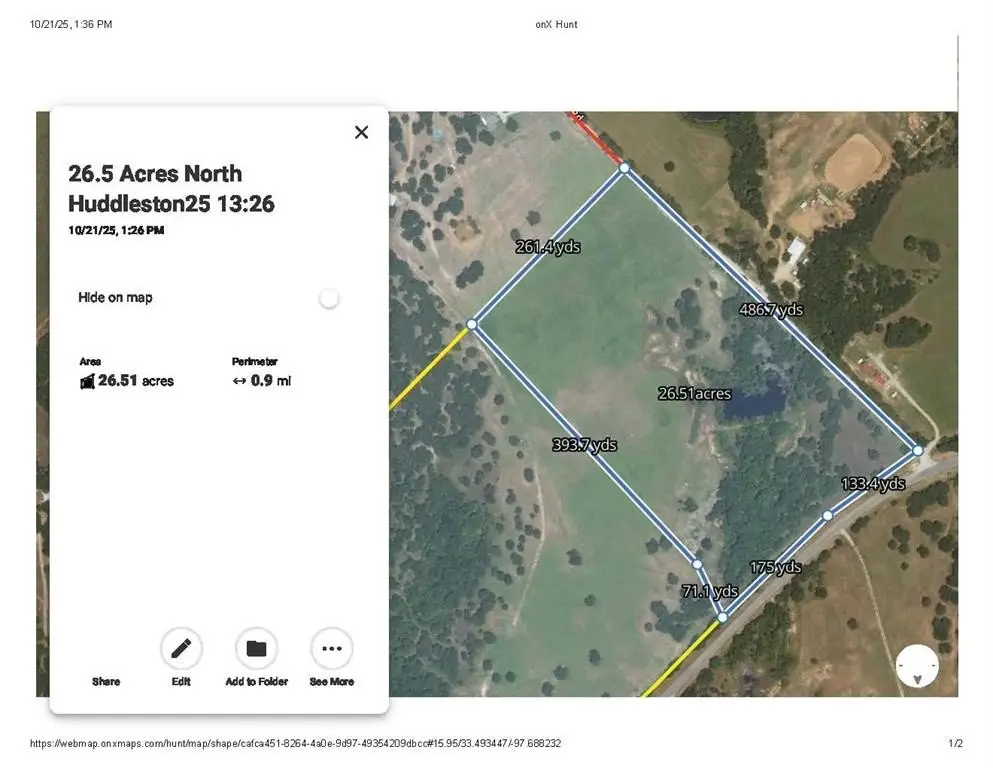Toggle the Hide on map switch
993x768 pixels.
tap(328, 298)
